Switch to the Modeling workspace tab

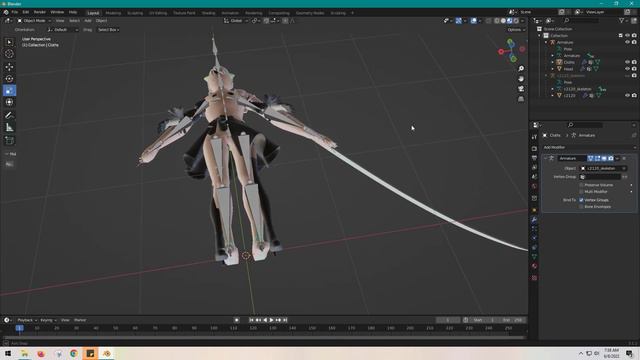coord(113,13)
